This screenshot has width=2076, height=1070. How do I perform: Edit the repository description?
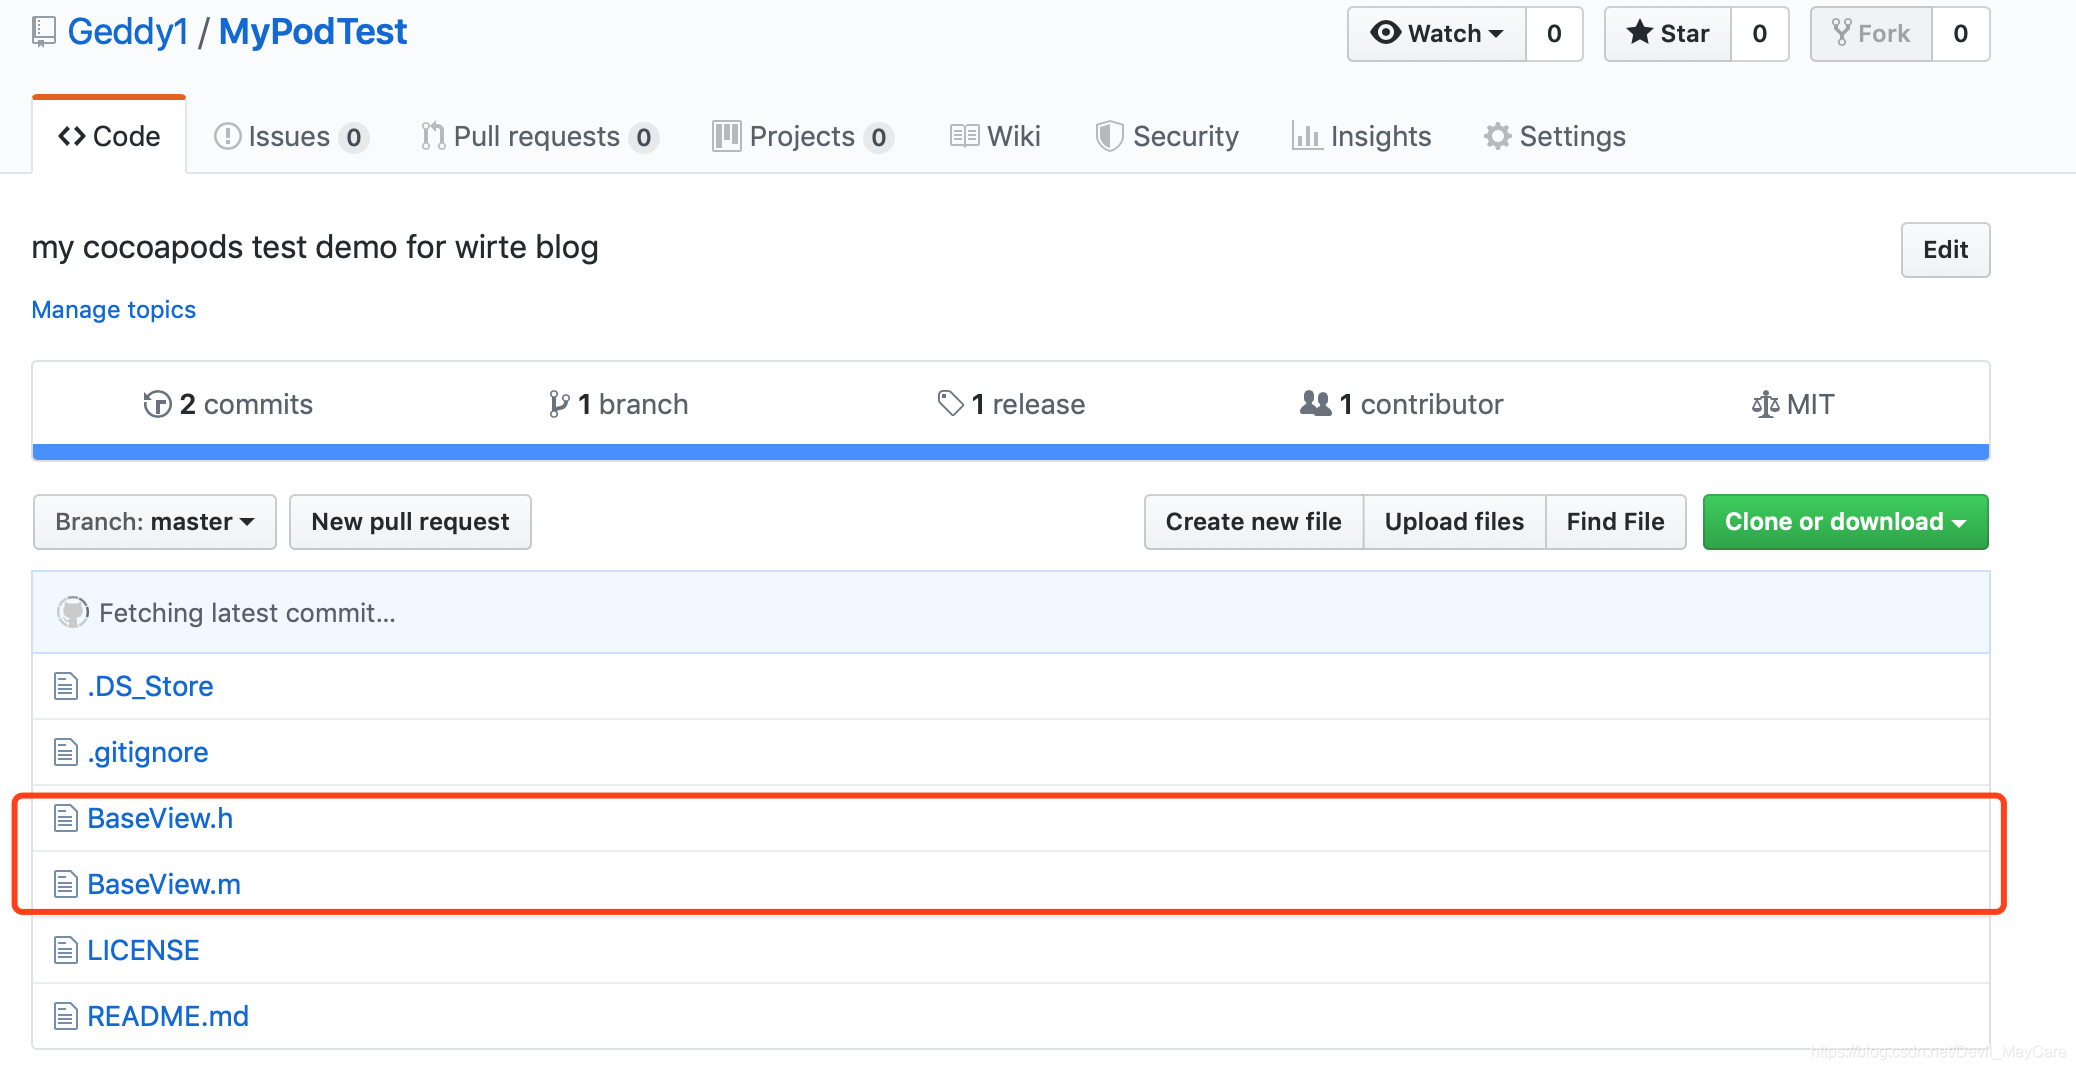[x=1945, y=250]
